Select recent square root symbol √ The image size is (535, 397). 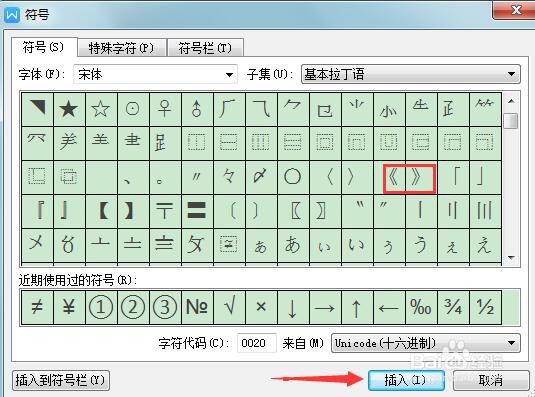(229, 307)
